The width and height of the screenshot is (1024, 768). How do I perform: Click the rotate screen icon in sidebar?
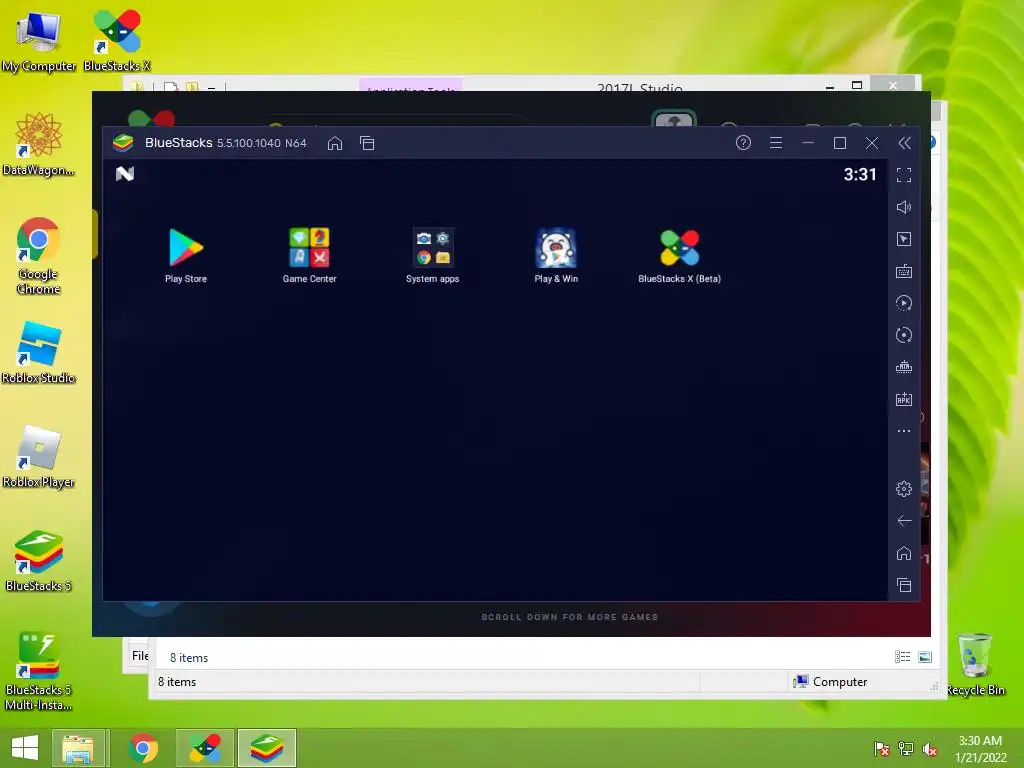(904, 335)
